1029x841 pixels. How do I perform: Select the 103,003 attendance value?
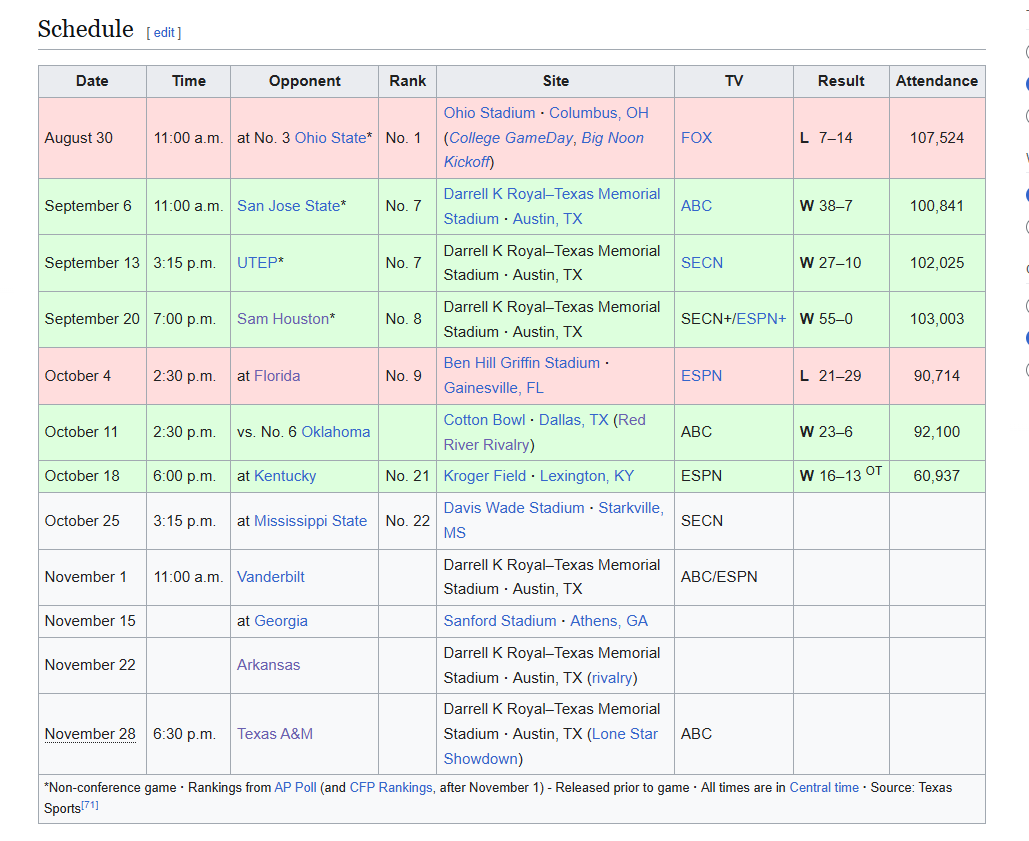937,319
